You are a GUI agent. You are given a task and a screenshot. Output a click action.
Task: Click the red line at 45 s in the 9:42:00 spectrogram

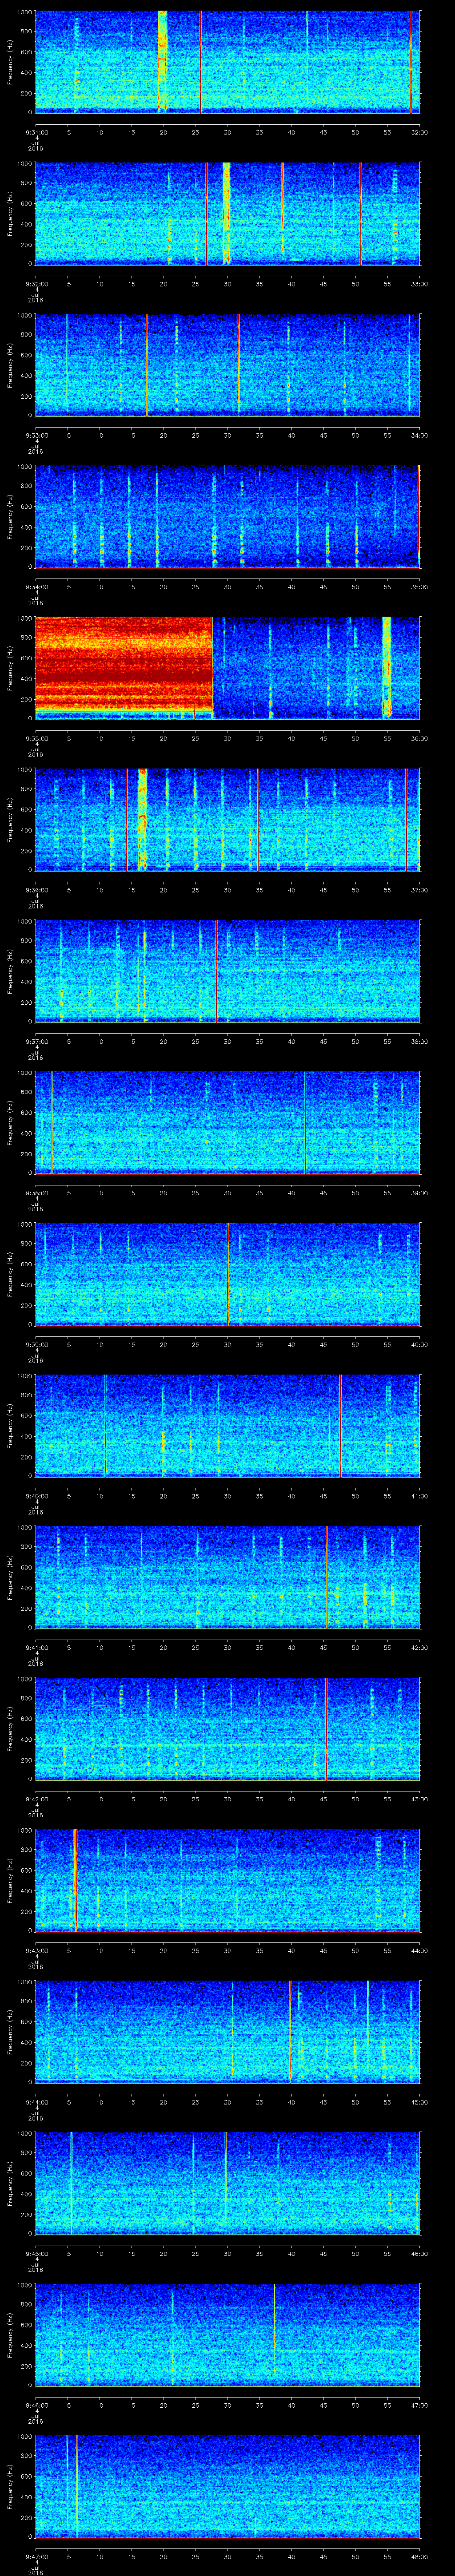coord(326,1728)
